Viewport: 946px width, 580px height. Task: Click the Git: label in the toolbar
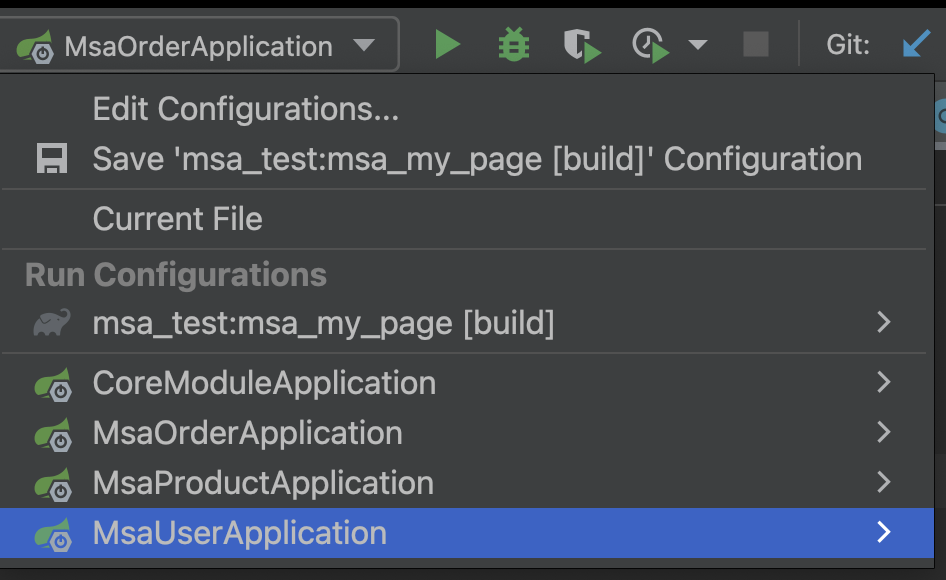point(848,45)
